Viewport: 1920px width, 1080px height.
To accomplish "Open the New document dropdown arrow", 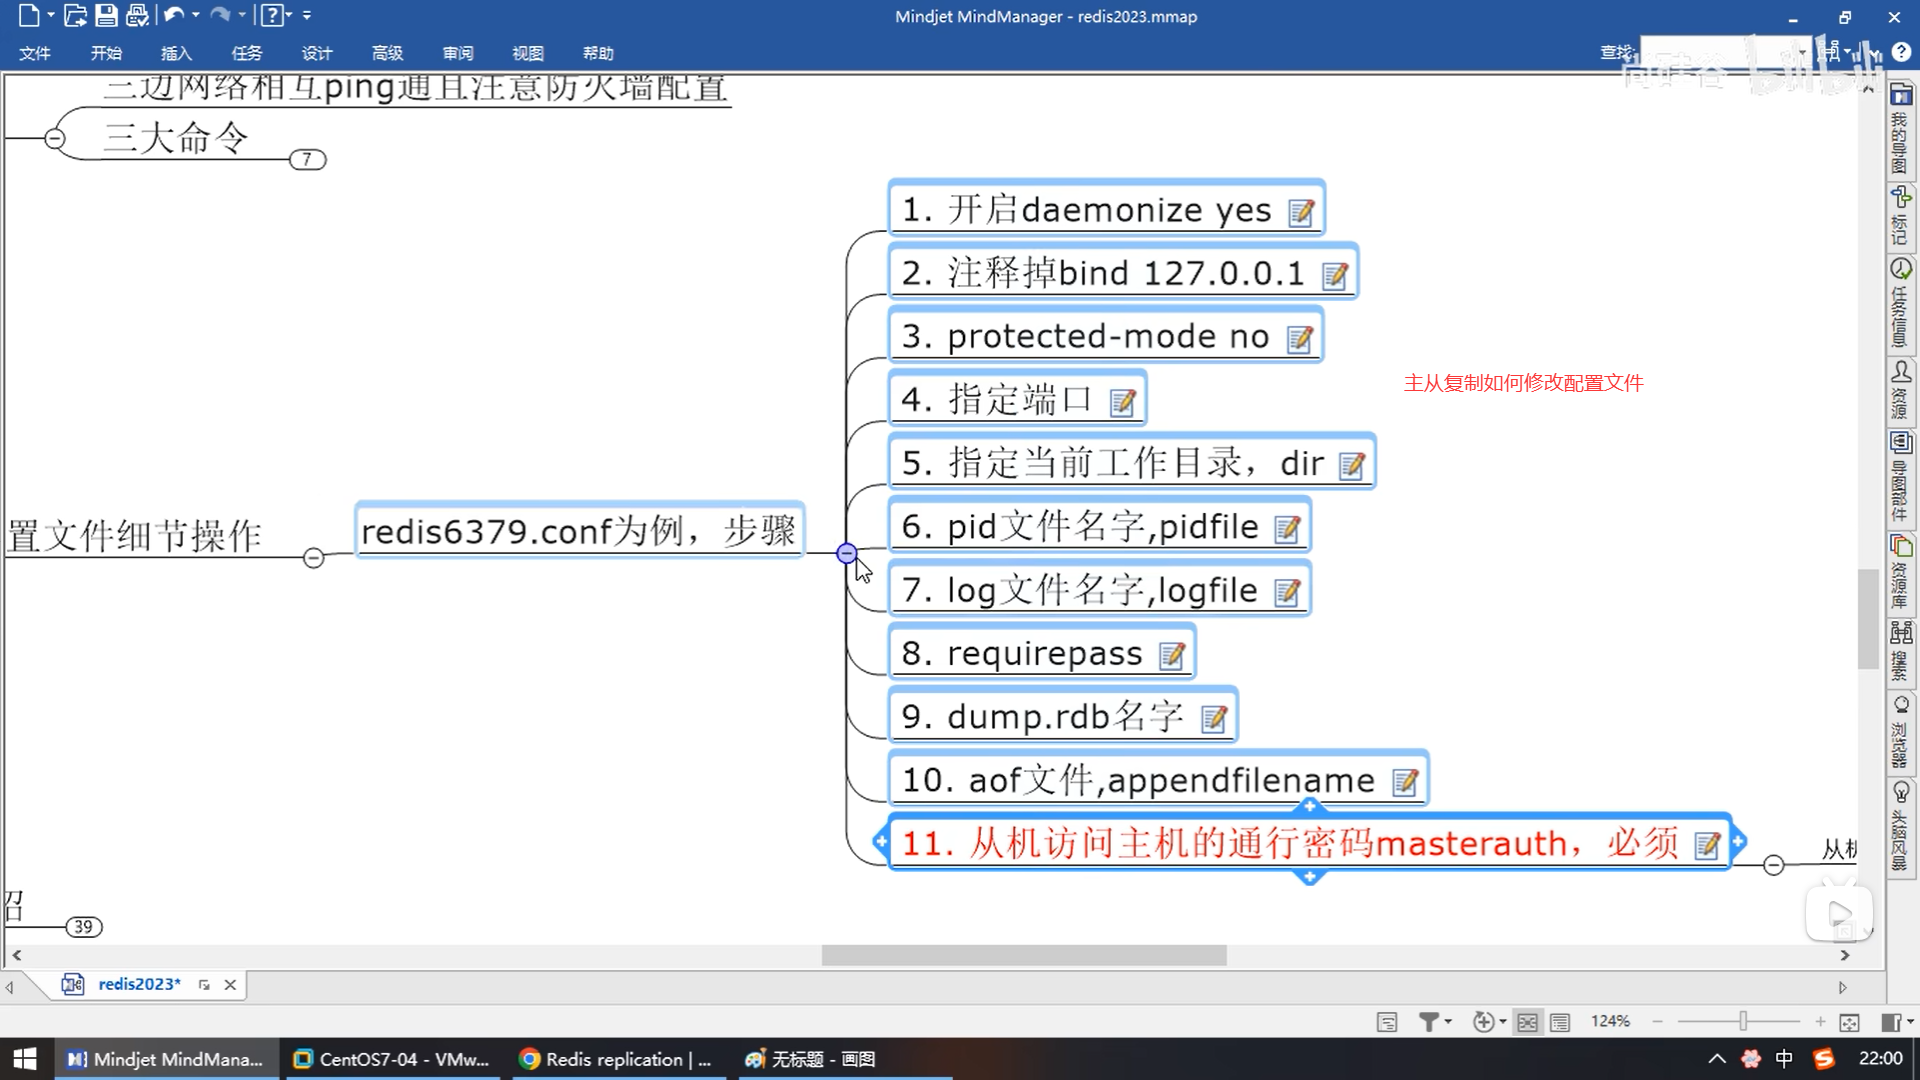I will (51, 15).
